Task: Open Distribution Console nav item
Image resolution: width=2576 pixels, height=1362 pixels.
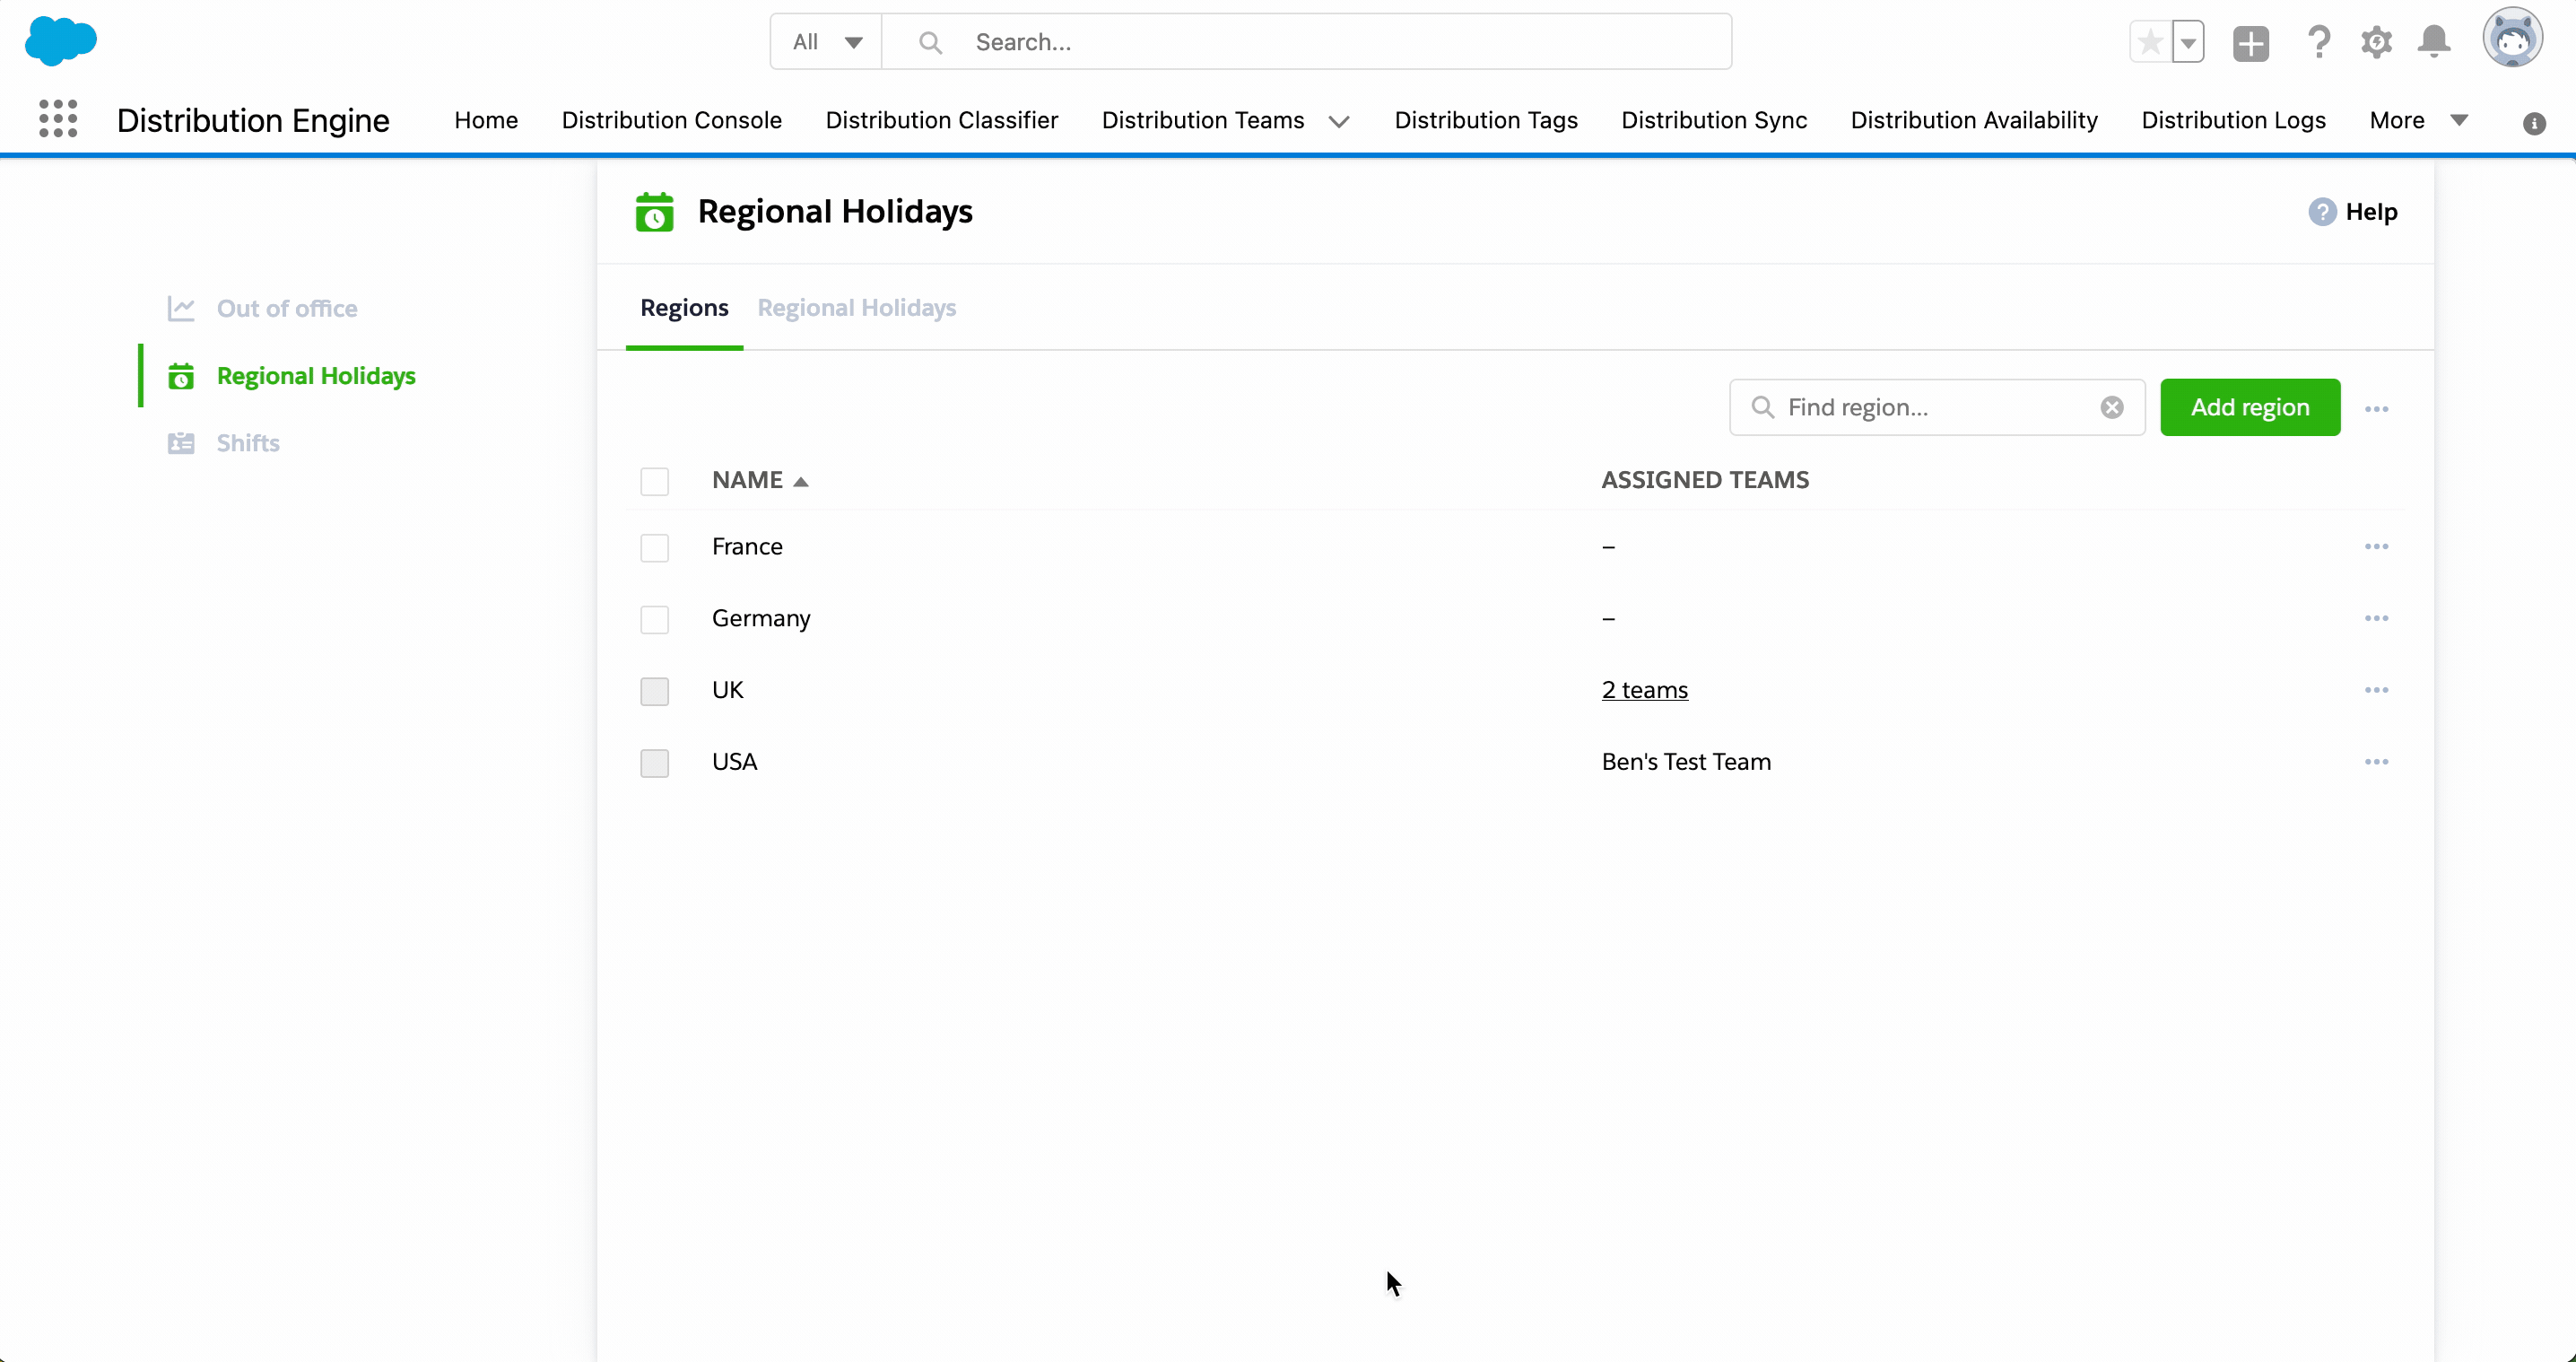Action: [x=672, y=120]
